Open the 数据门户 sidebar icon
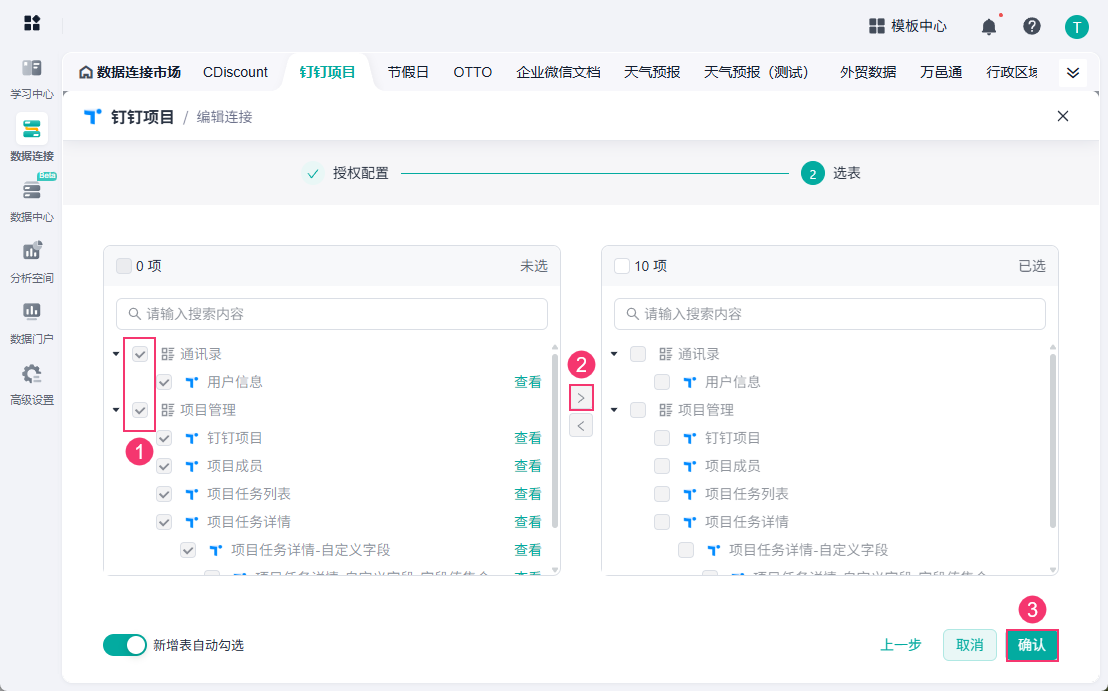This screenshot has height=691, width=1108. tap(32, 312)
